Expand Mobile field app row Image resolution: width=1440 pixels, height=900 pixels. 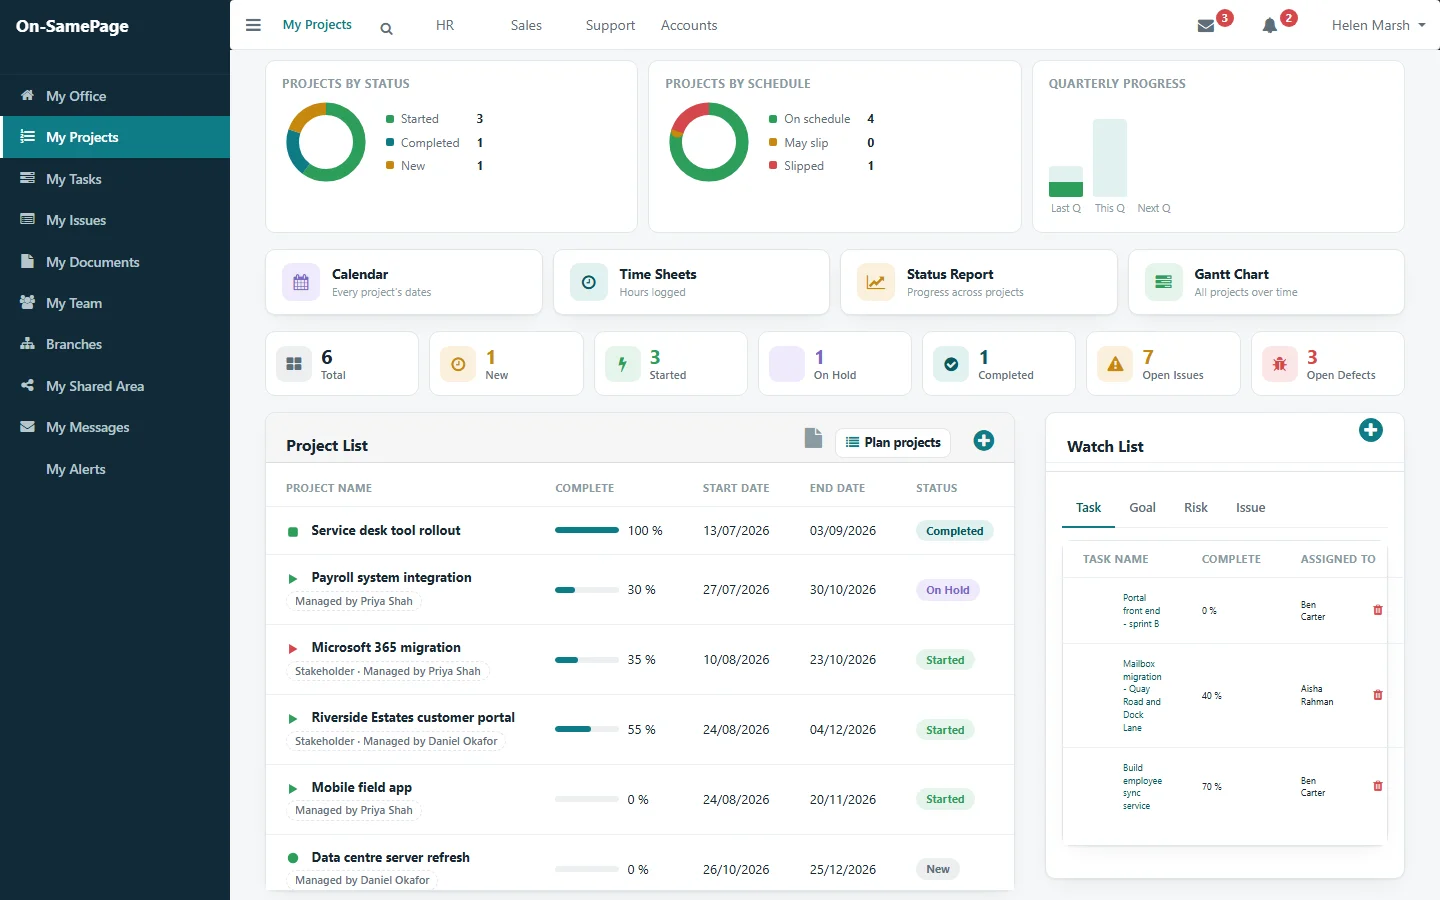293,789
